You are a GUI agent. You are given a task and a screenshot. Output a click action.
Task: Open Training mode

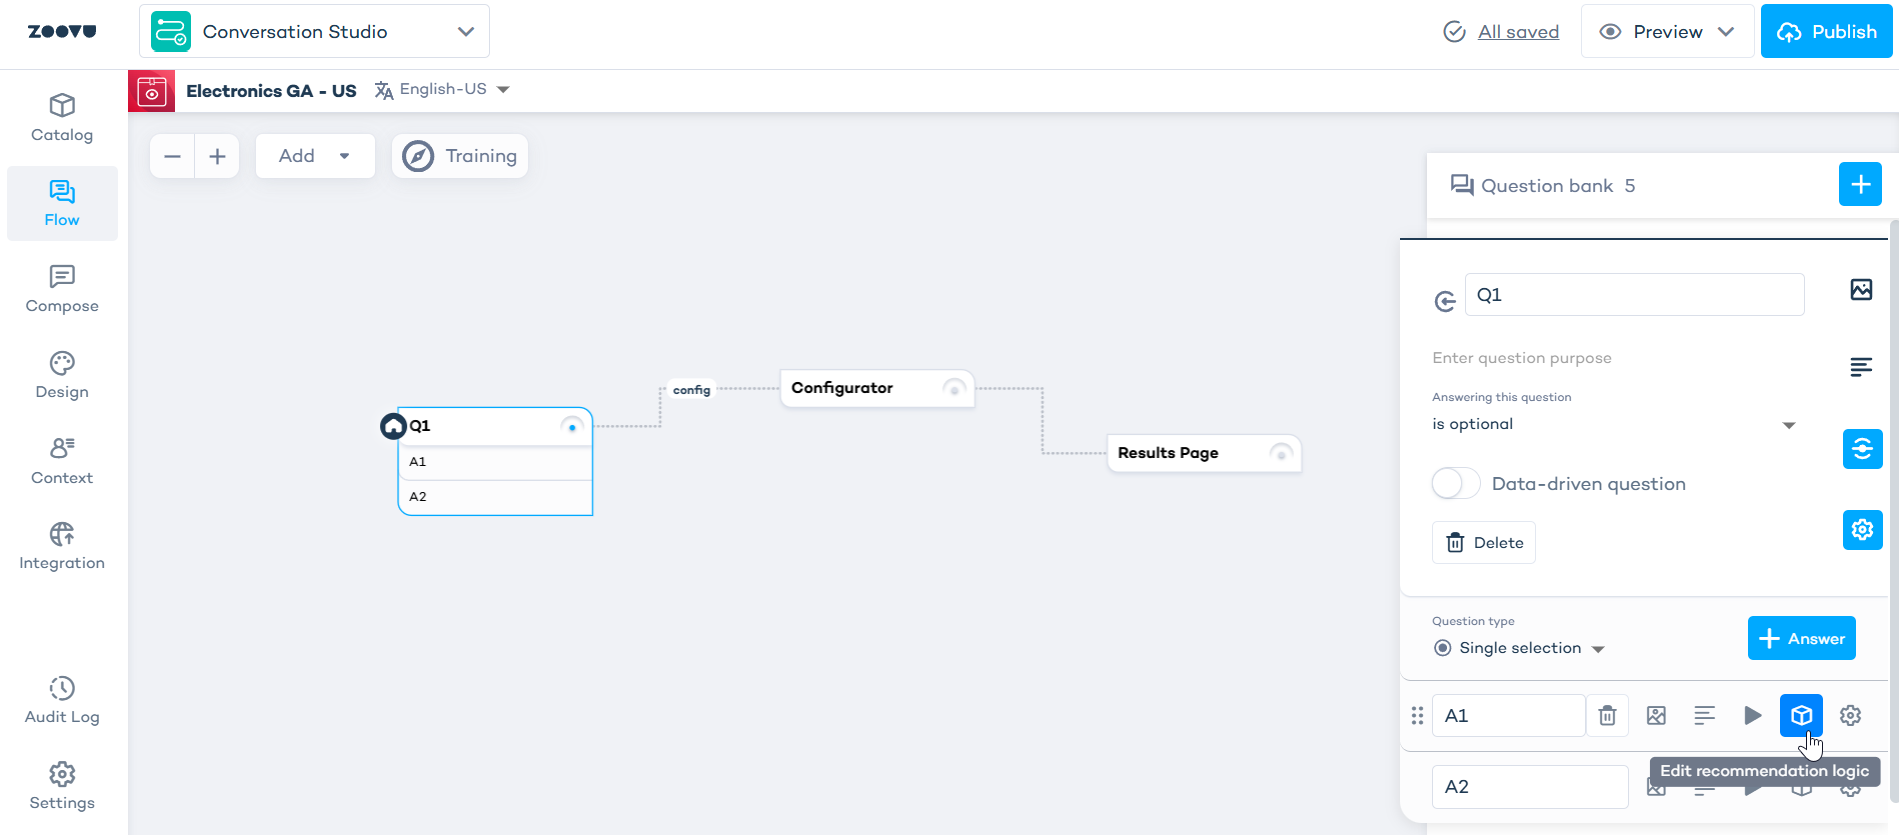(x=460, y=156)
